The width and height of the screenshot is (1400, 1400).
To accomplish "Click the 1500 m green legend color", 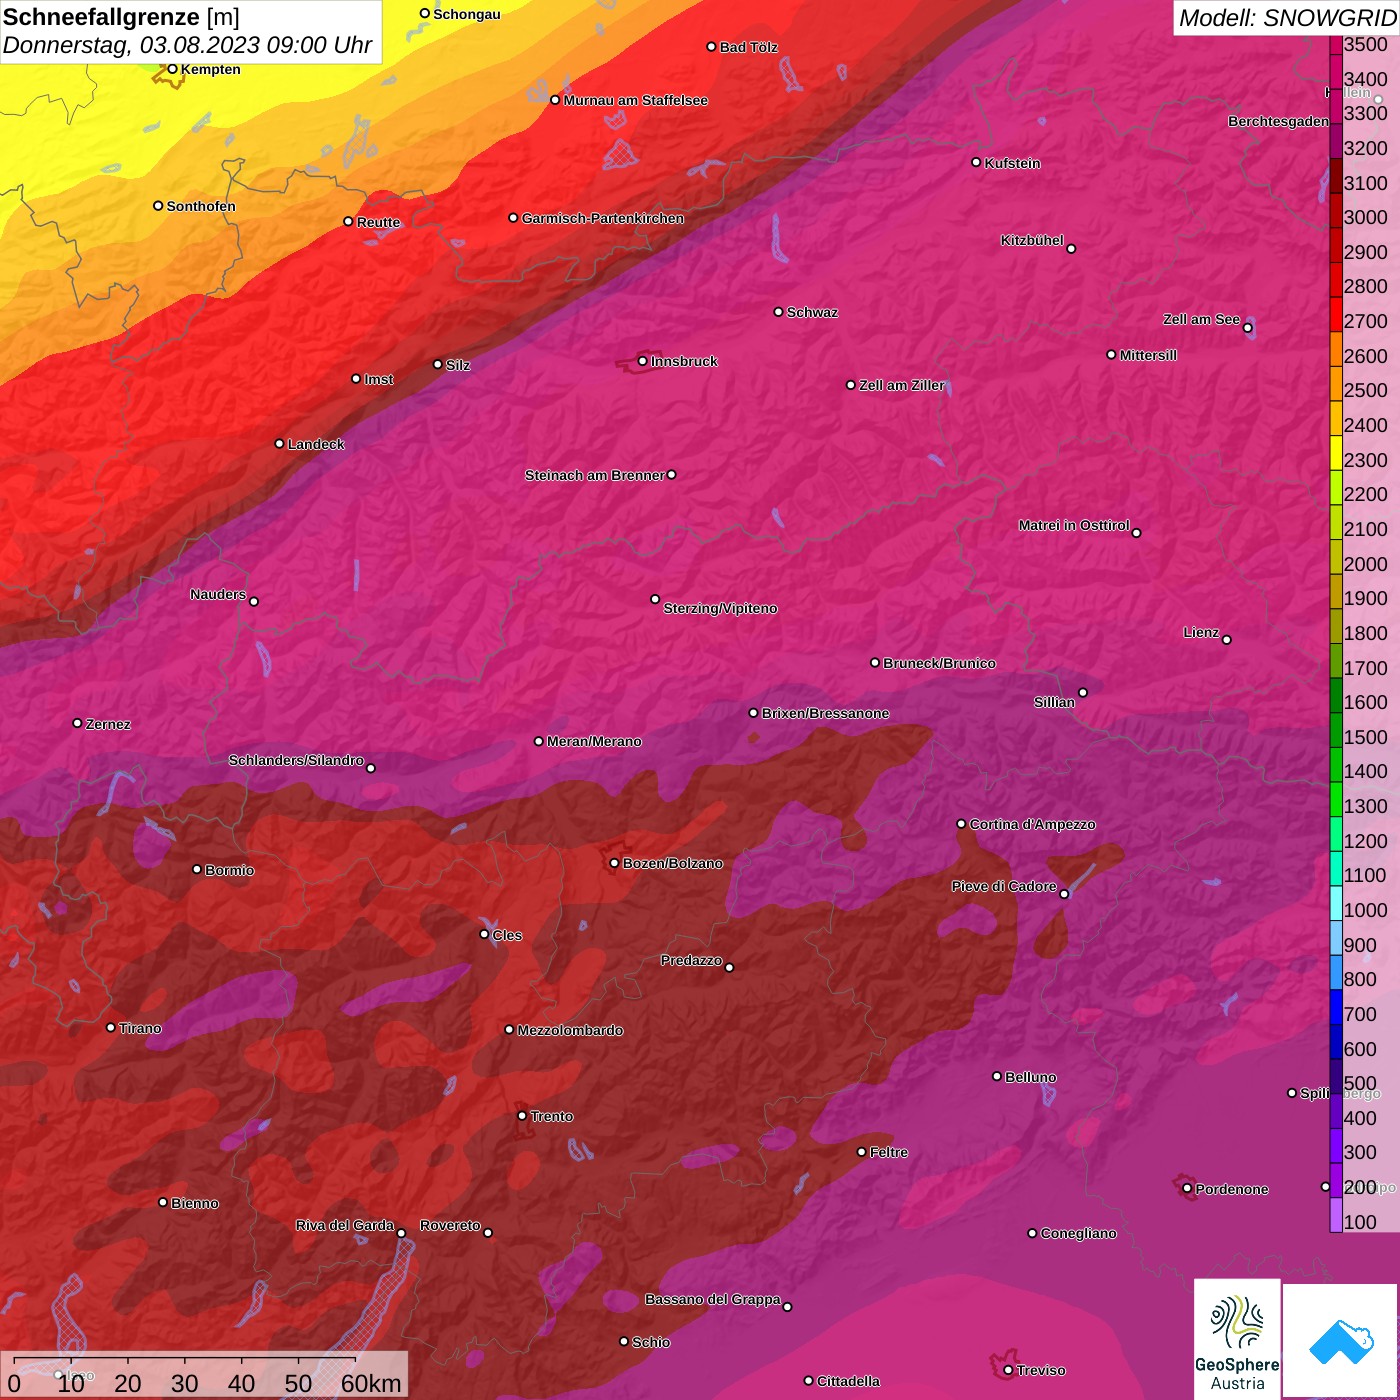I will [x=1335, y=729].
